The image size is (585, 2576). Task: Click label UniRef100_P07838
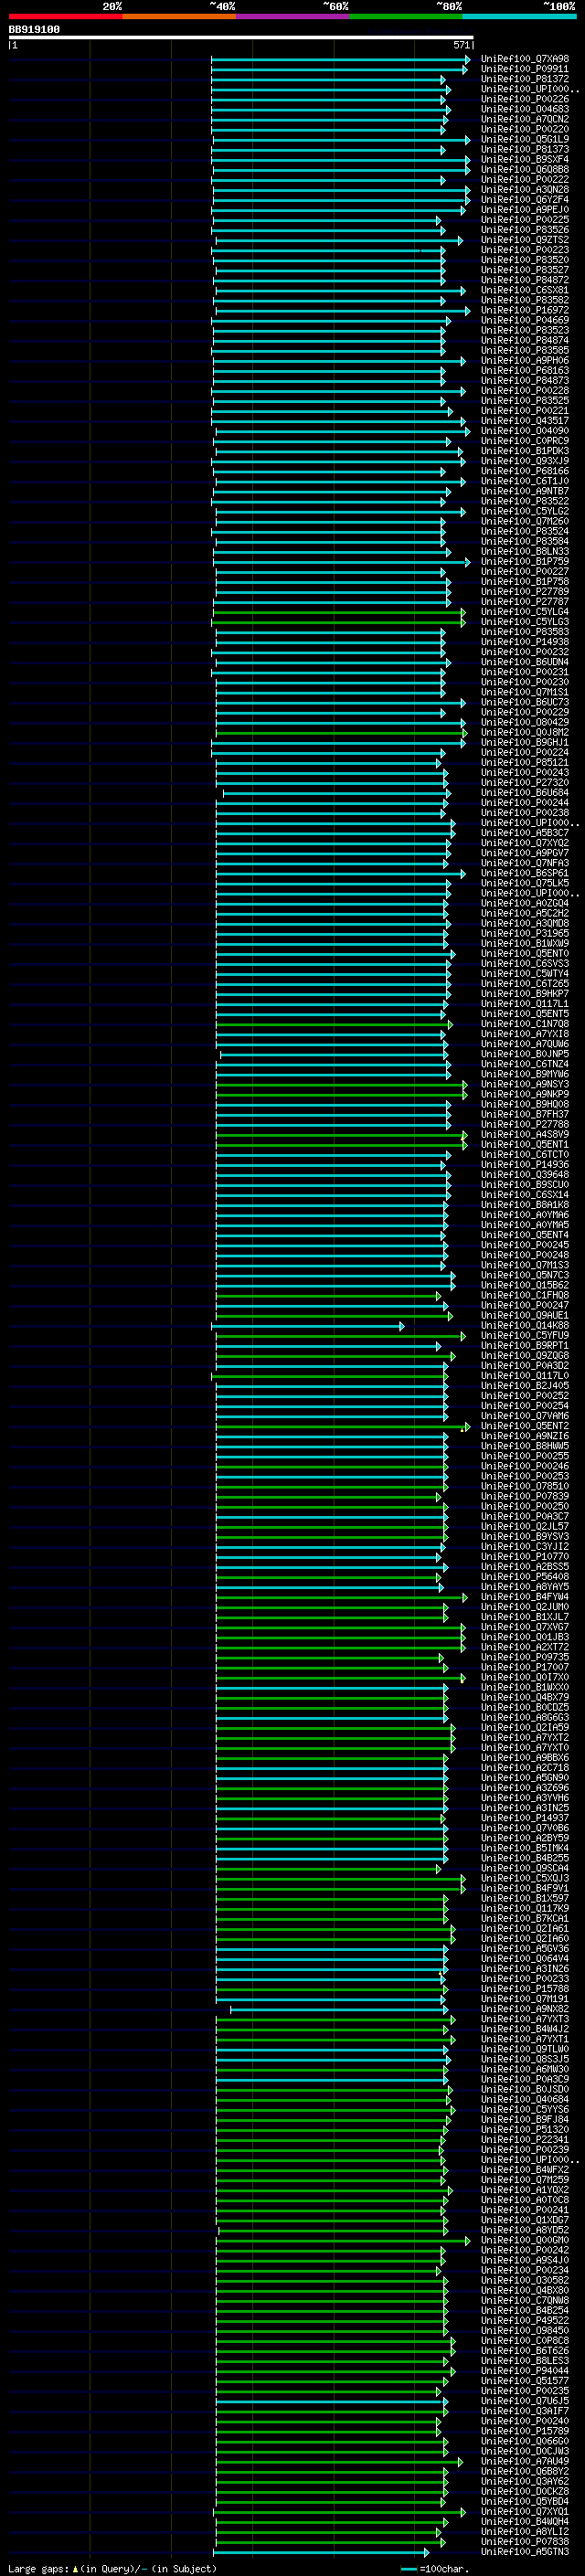point(525,2542)
